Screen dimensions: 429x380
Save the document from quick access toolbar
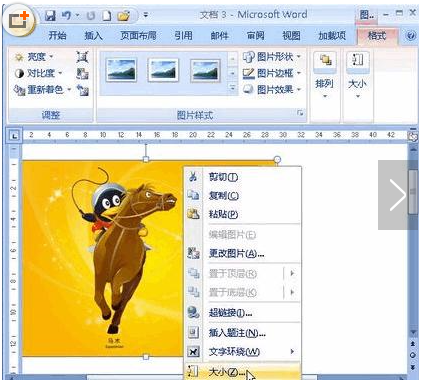[50, 15]
